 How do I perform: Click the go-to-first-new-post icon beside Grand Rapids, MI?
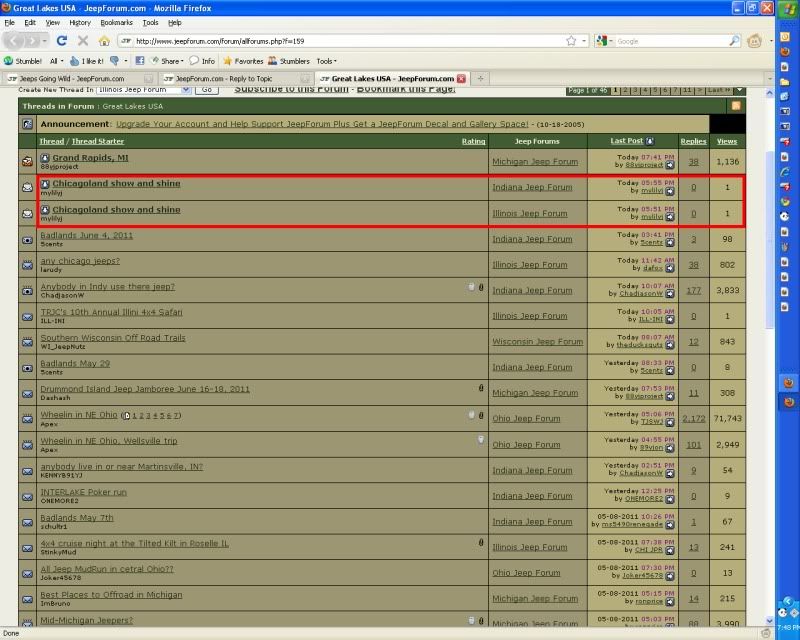click(x=45, y=158)
